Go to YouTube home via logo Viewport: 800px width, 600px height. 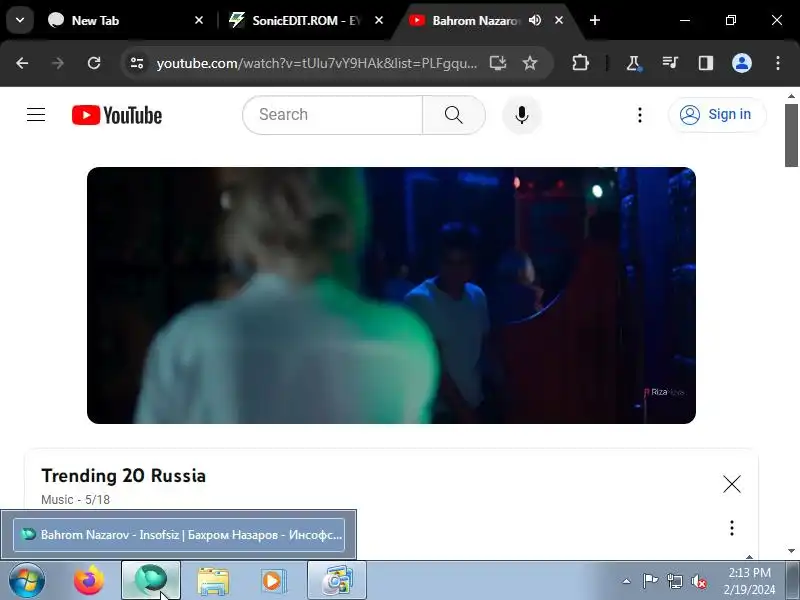click(117, 115)
